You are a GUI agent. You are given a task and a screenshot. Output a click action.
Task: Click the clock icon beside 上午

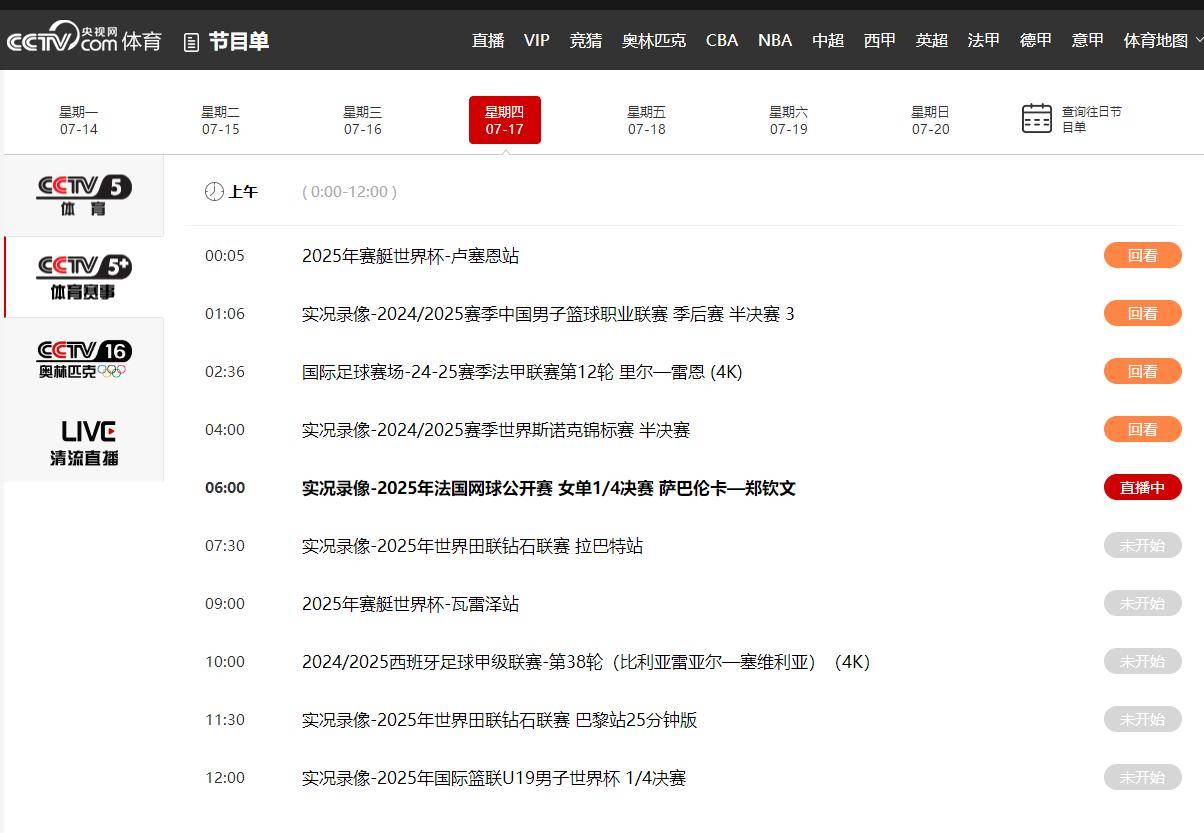[x=214, y=192]
